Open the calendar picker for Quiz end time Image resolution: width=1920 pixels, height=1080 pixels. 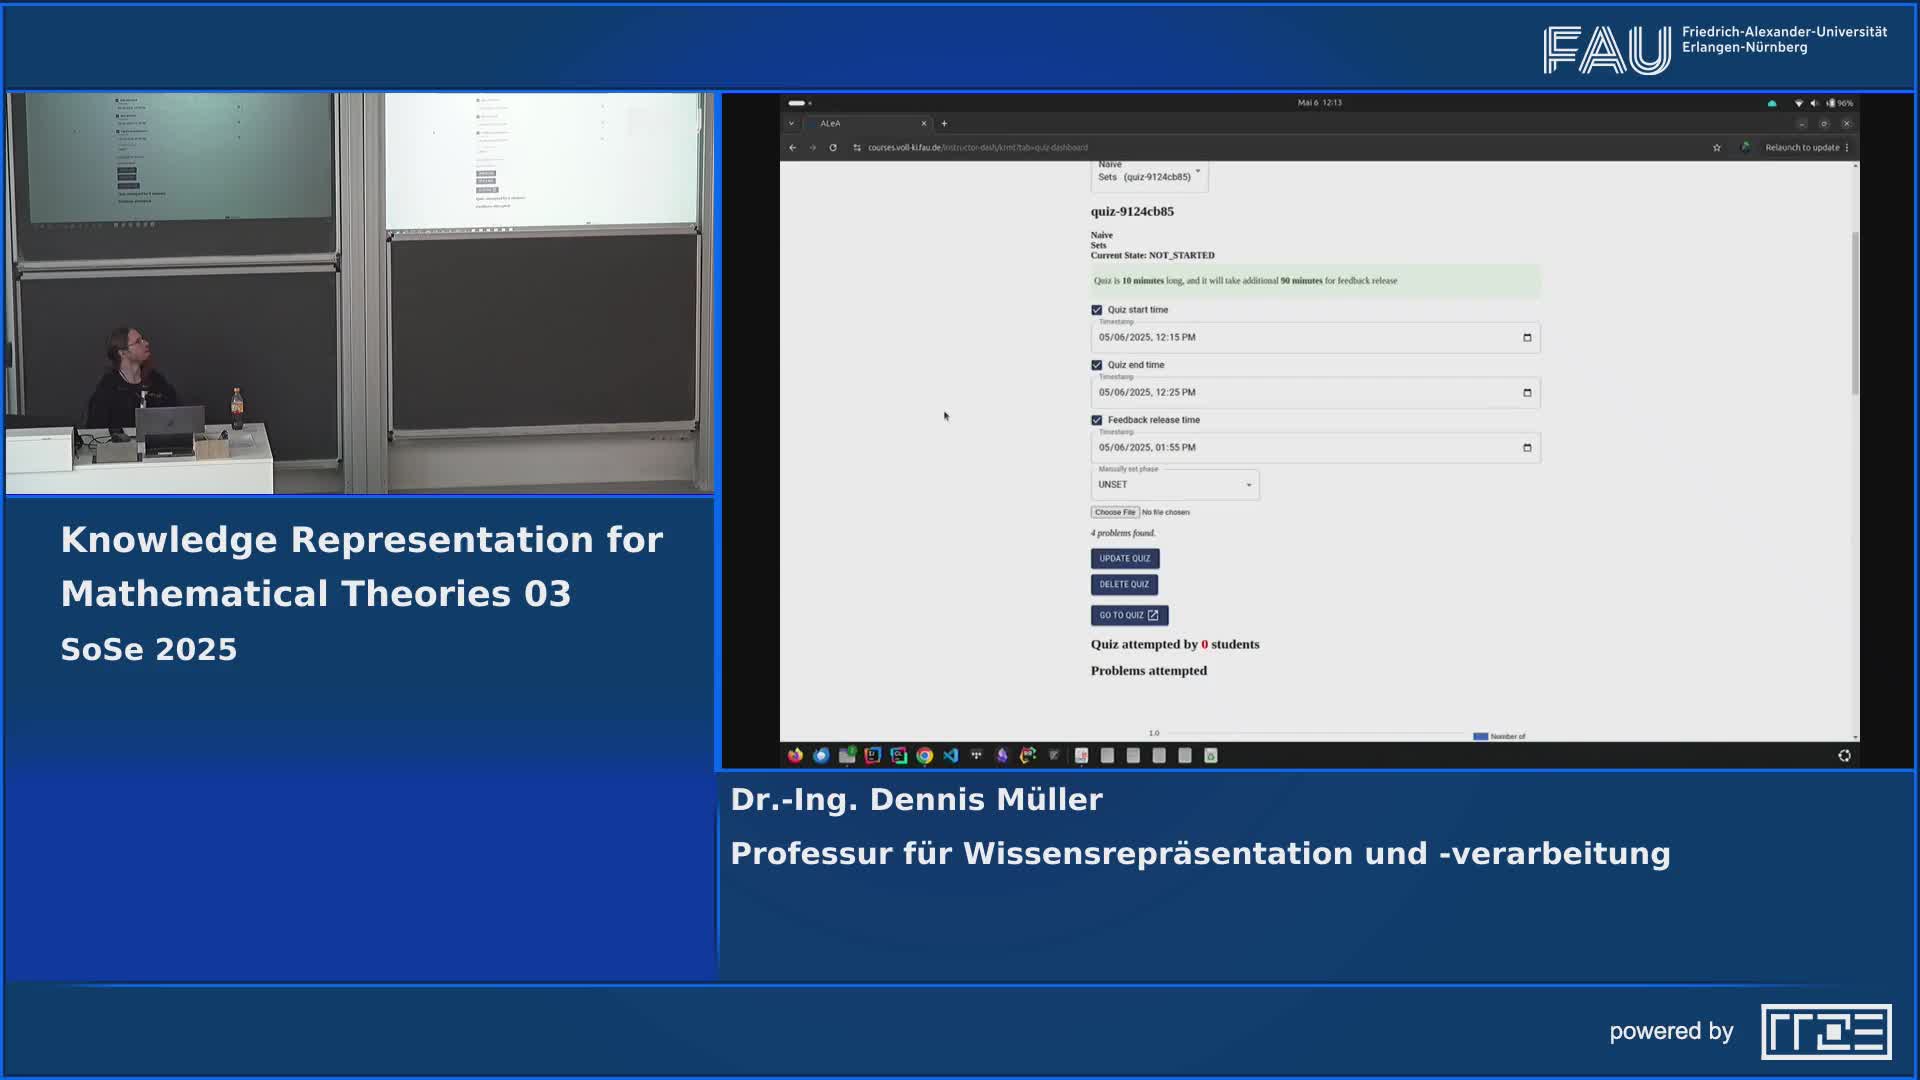[x=1527, y=392]
